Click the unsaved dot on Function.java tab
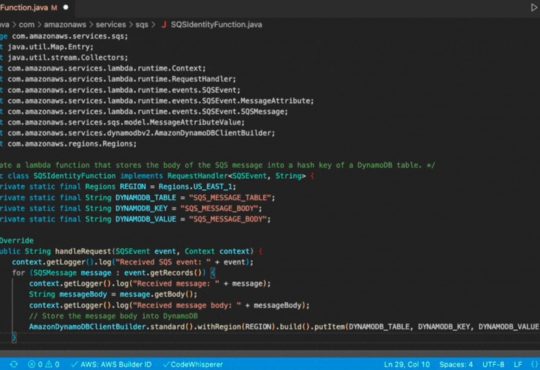540x370 pixels. pyautogui.click(x=66, y=7)
